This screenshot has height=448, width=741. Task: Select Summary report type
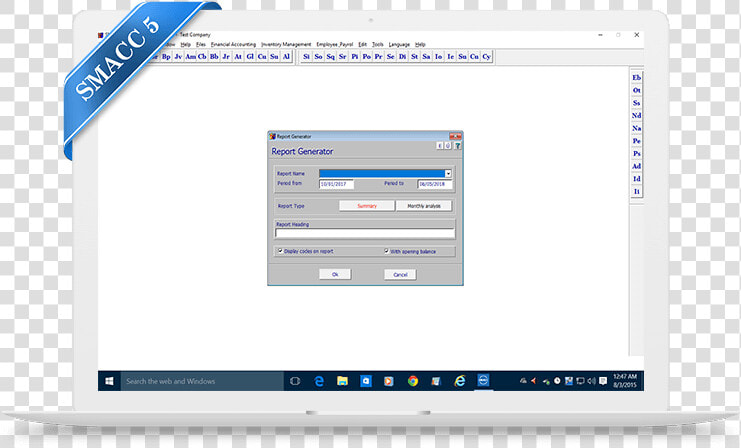[367, 206]
